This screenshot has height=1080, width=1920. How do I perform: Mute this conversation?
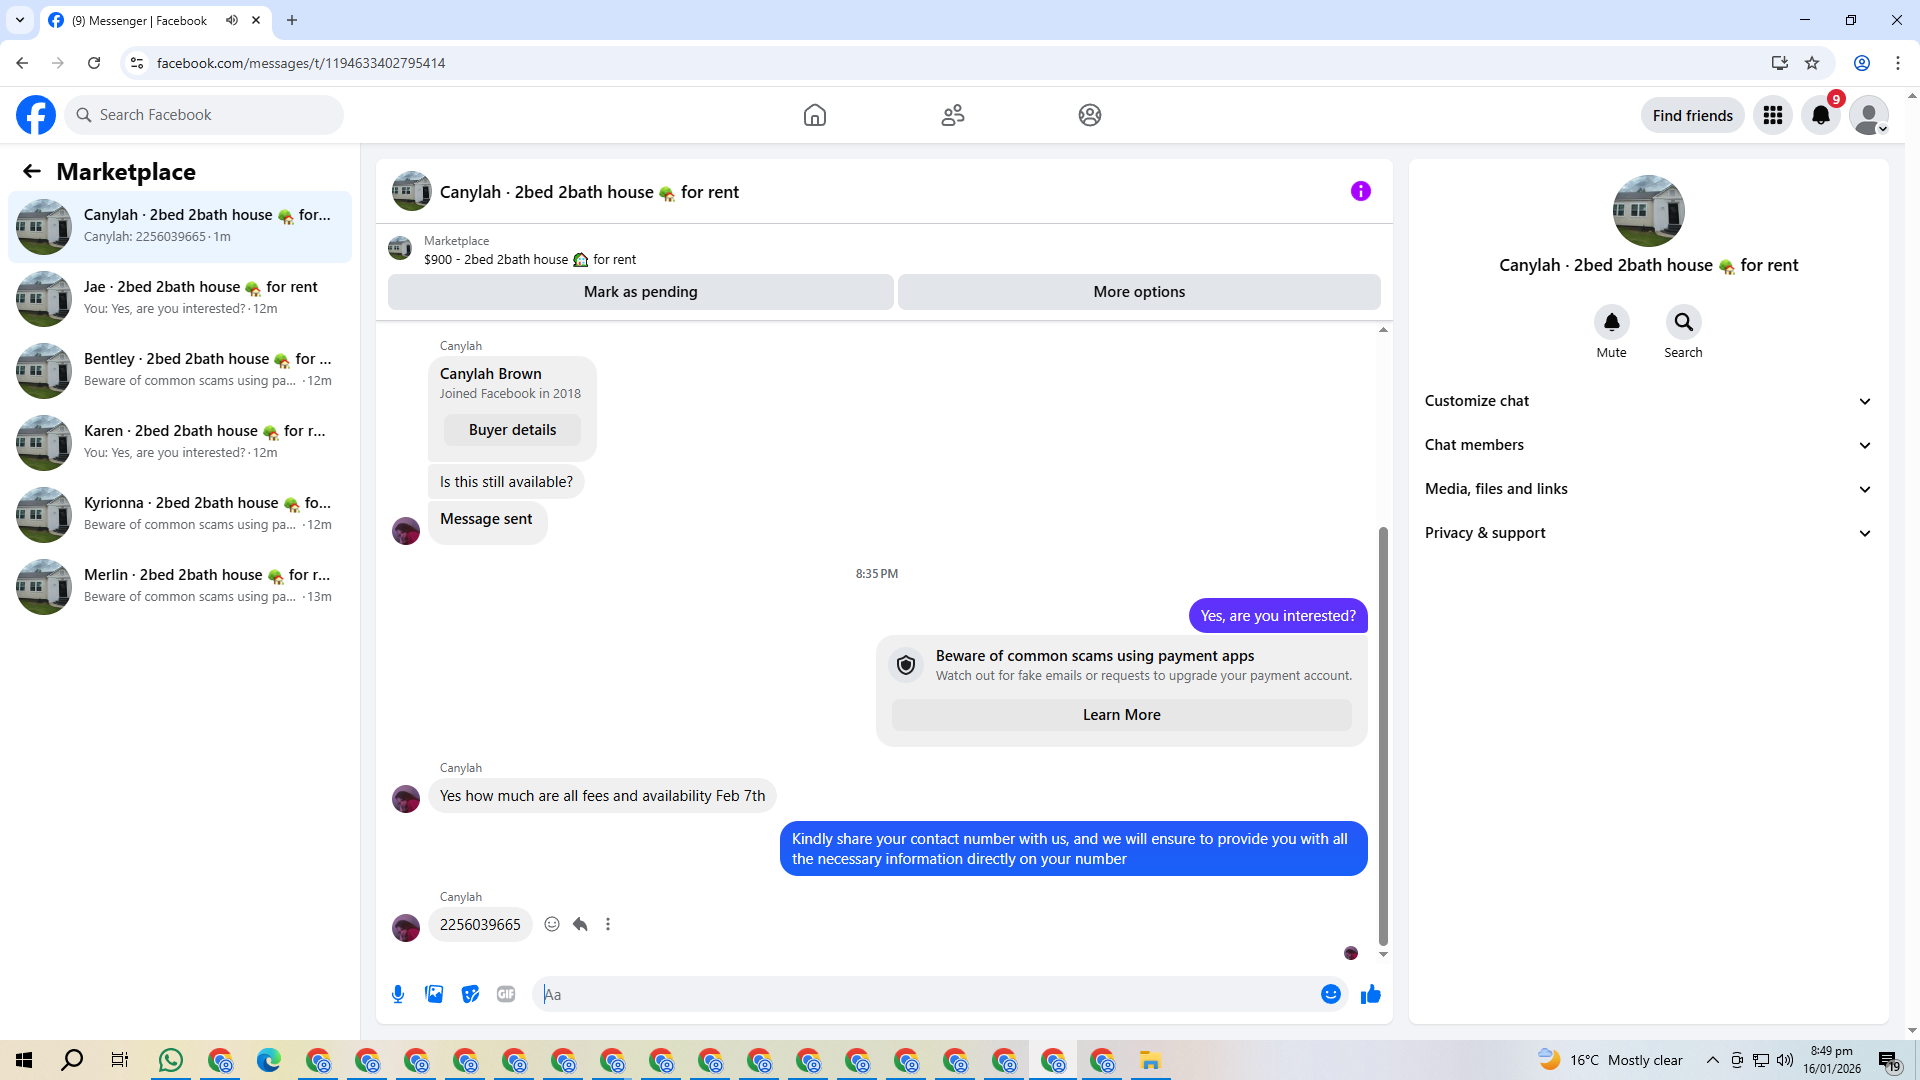pyautogui.click(x=1611, y=322)
